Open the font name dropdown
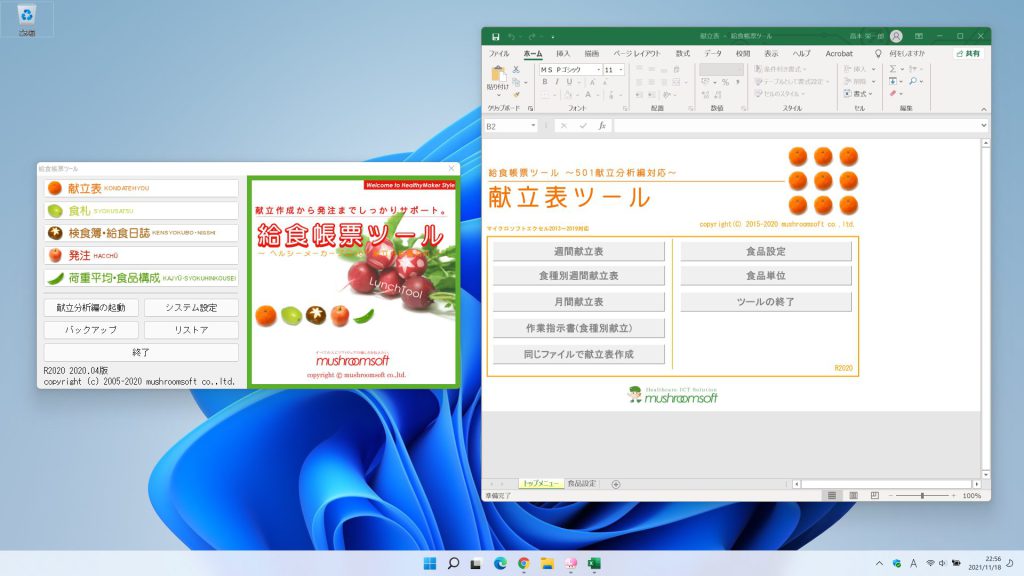The height and width of the screenshot is (576, 1024). pyautogui.click(x=598, y=69)
